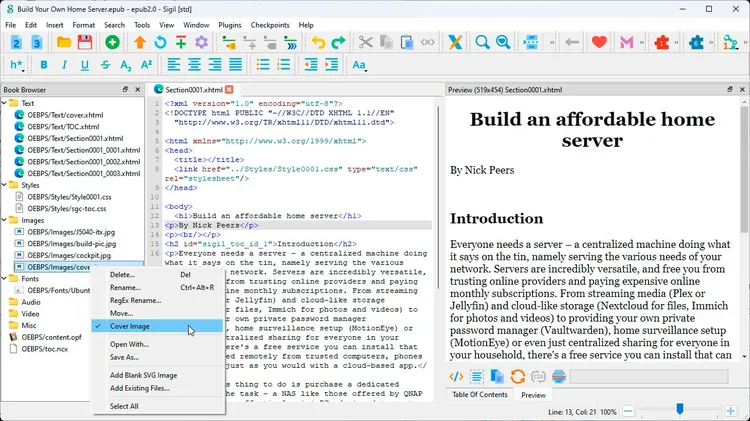Insert a bulleted list
Viewport: 750px width, 421px height.
coord(263,65)
